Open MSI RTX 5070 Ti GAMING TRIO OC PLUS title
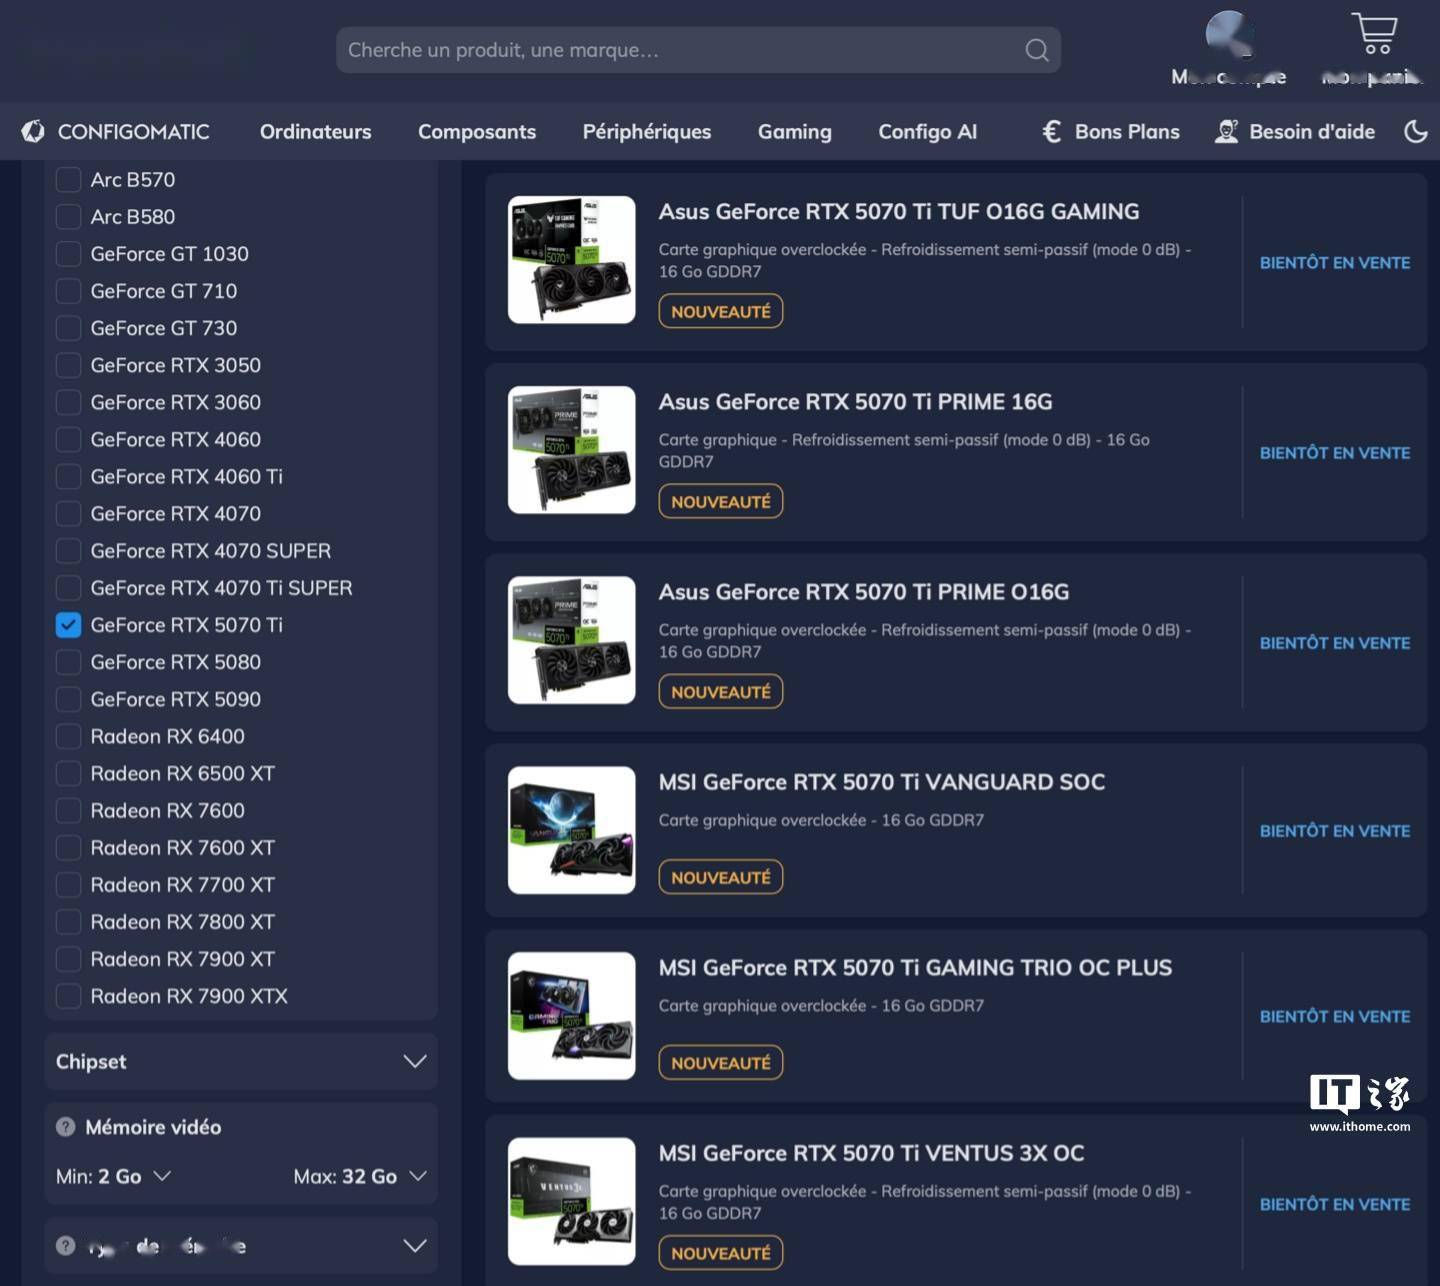Screen dimensions: 1440x1286 point(915,967)
